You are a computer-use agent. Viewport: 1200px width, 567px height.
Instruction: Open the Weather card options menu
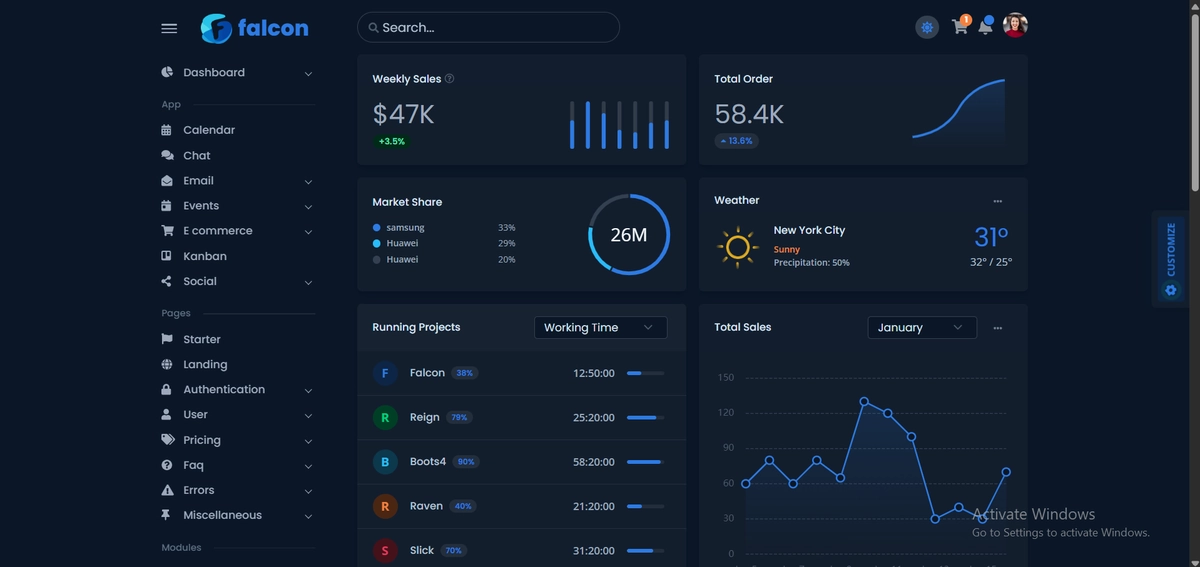click(x=998, y=201)
